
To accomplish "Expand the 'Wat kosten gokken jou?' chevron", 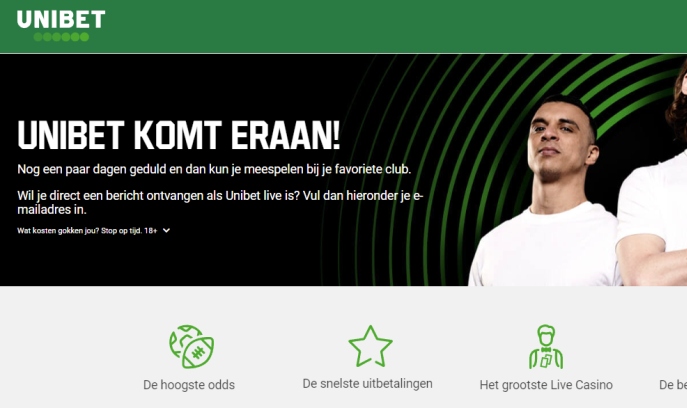I will [x=166, y=231].
